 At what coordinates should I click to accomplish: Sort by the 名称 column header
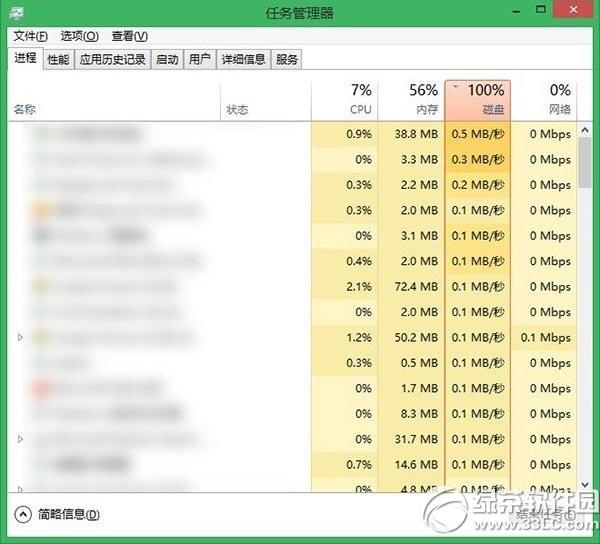[x=114, y=100]
